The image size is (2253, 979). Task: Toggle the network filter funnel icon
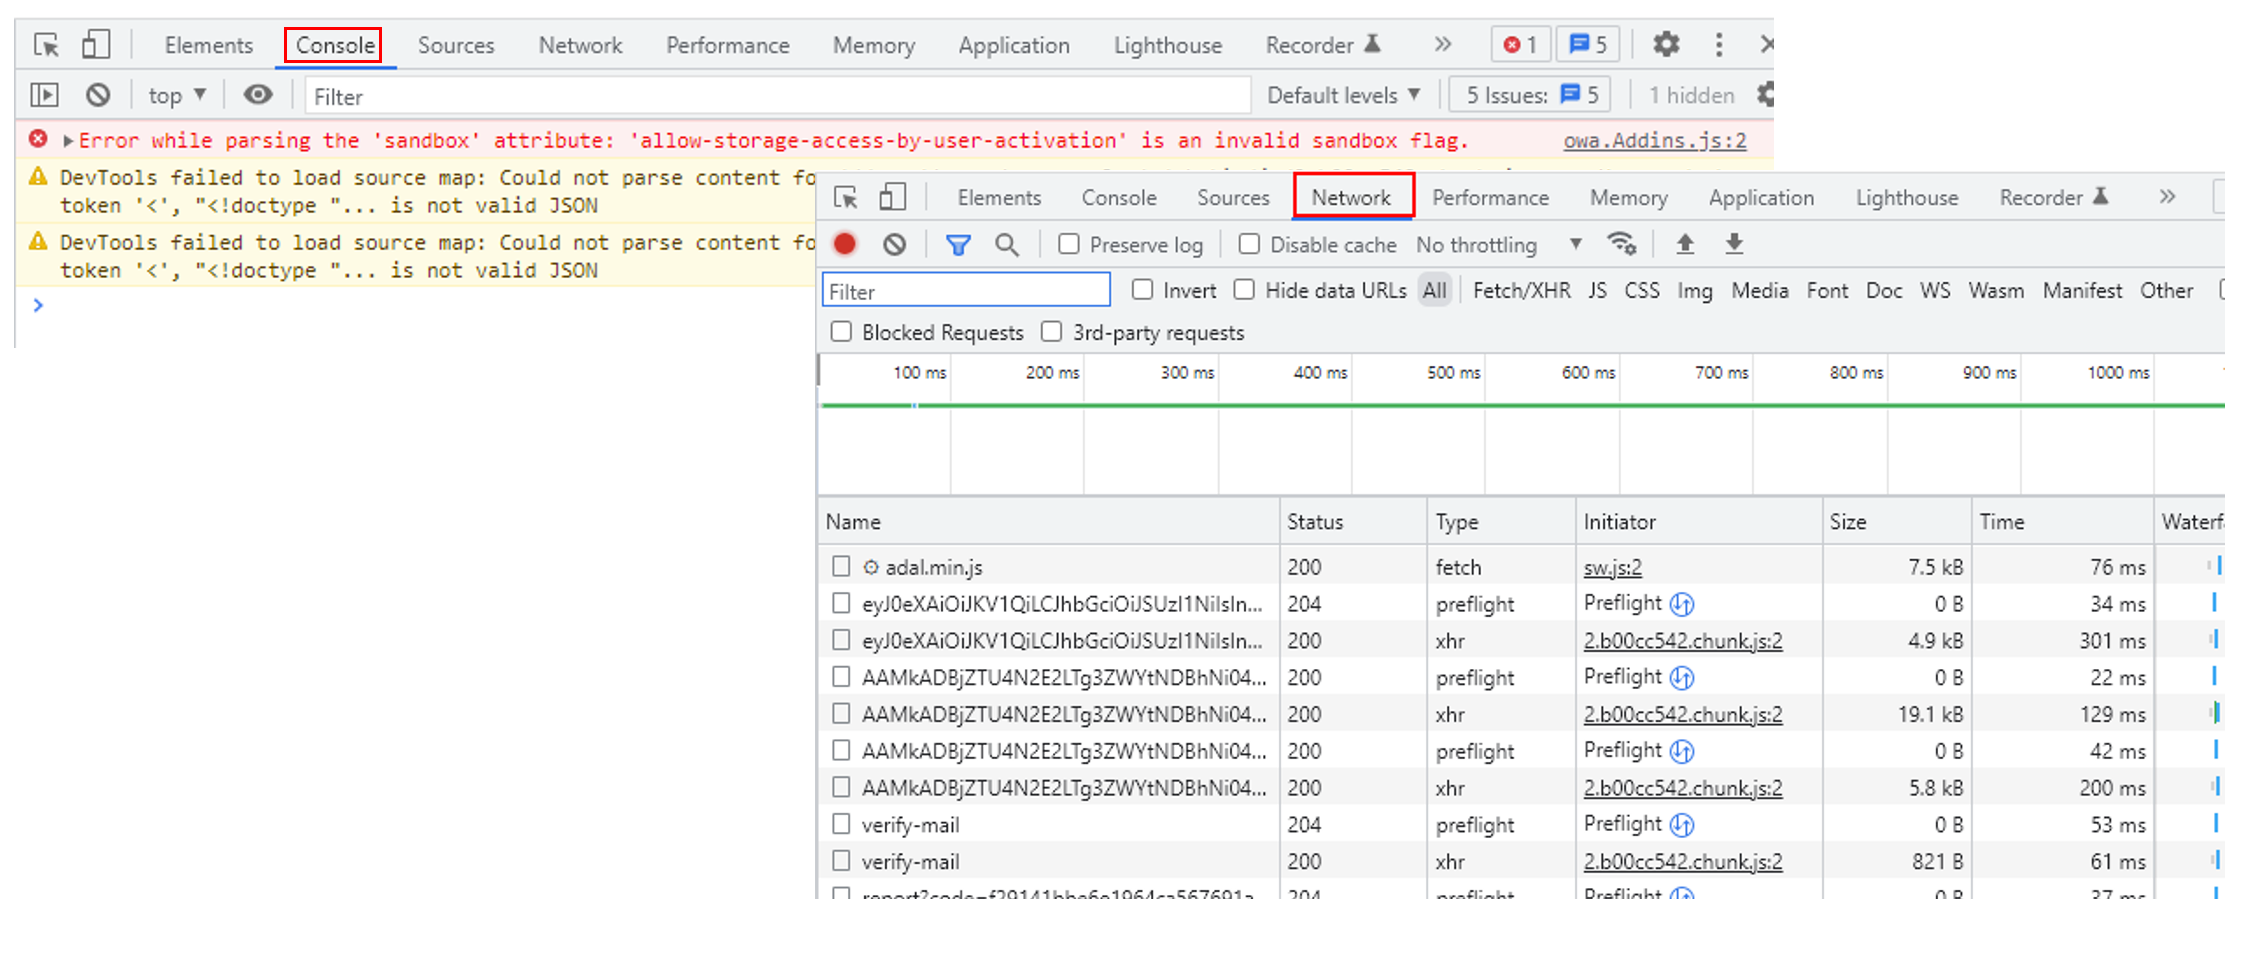click(x=958, y=244)
